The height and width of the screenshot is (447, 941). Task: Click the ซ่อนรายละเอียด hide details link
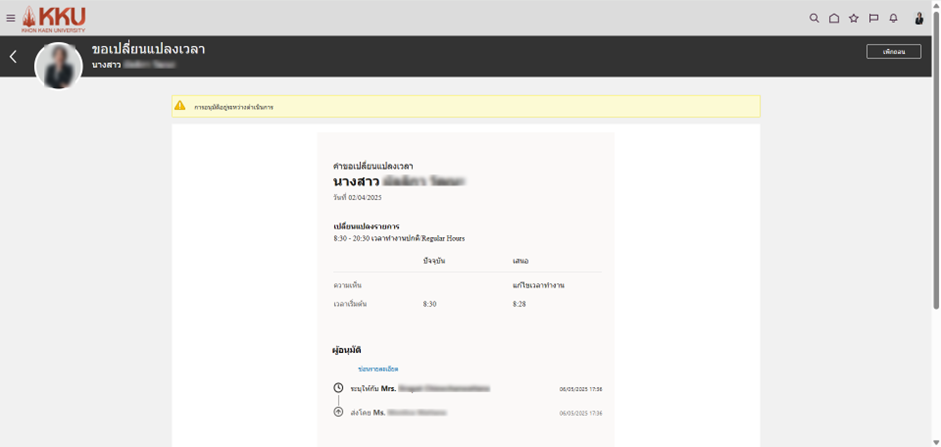tap(378, 369)
